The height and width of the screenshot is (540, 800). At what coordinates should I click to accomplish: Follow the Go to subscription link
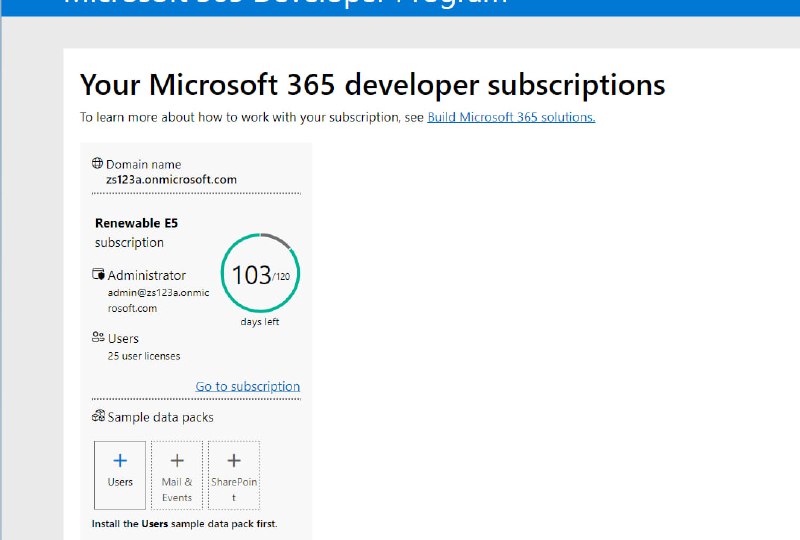click(247, 386)
